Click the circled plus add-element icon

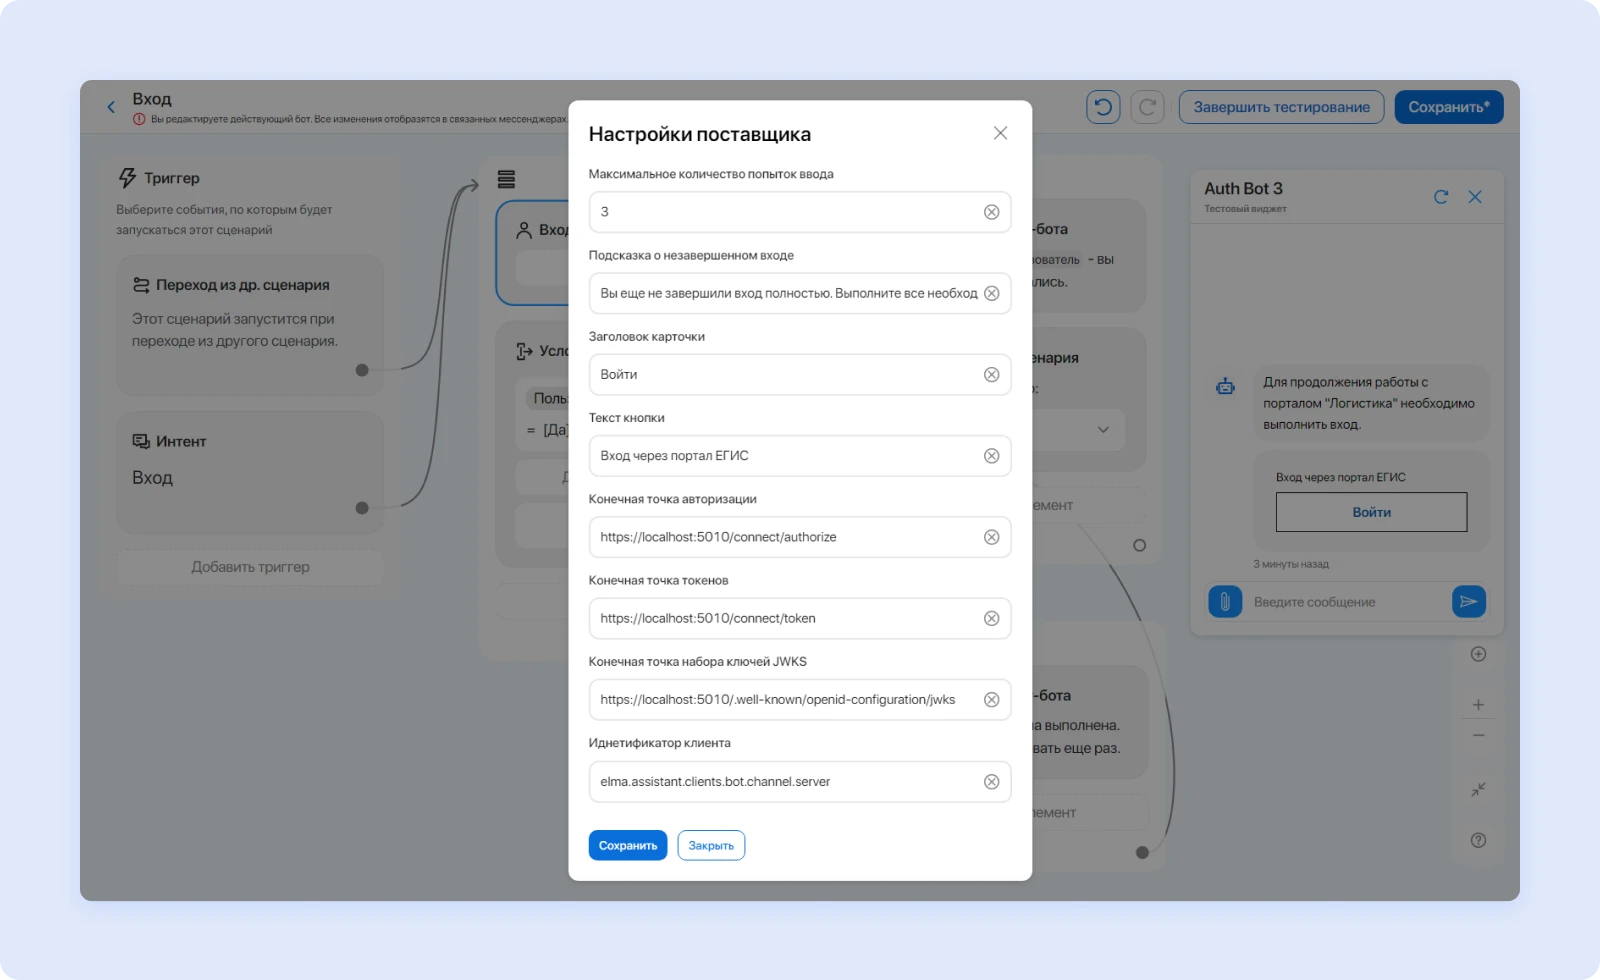click(x=1478, y=653)
